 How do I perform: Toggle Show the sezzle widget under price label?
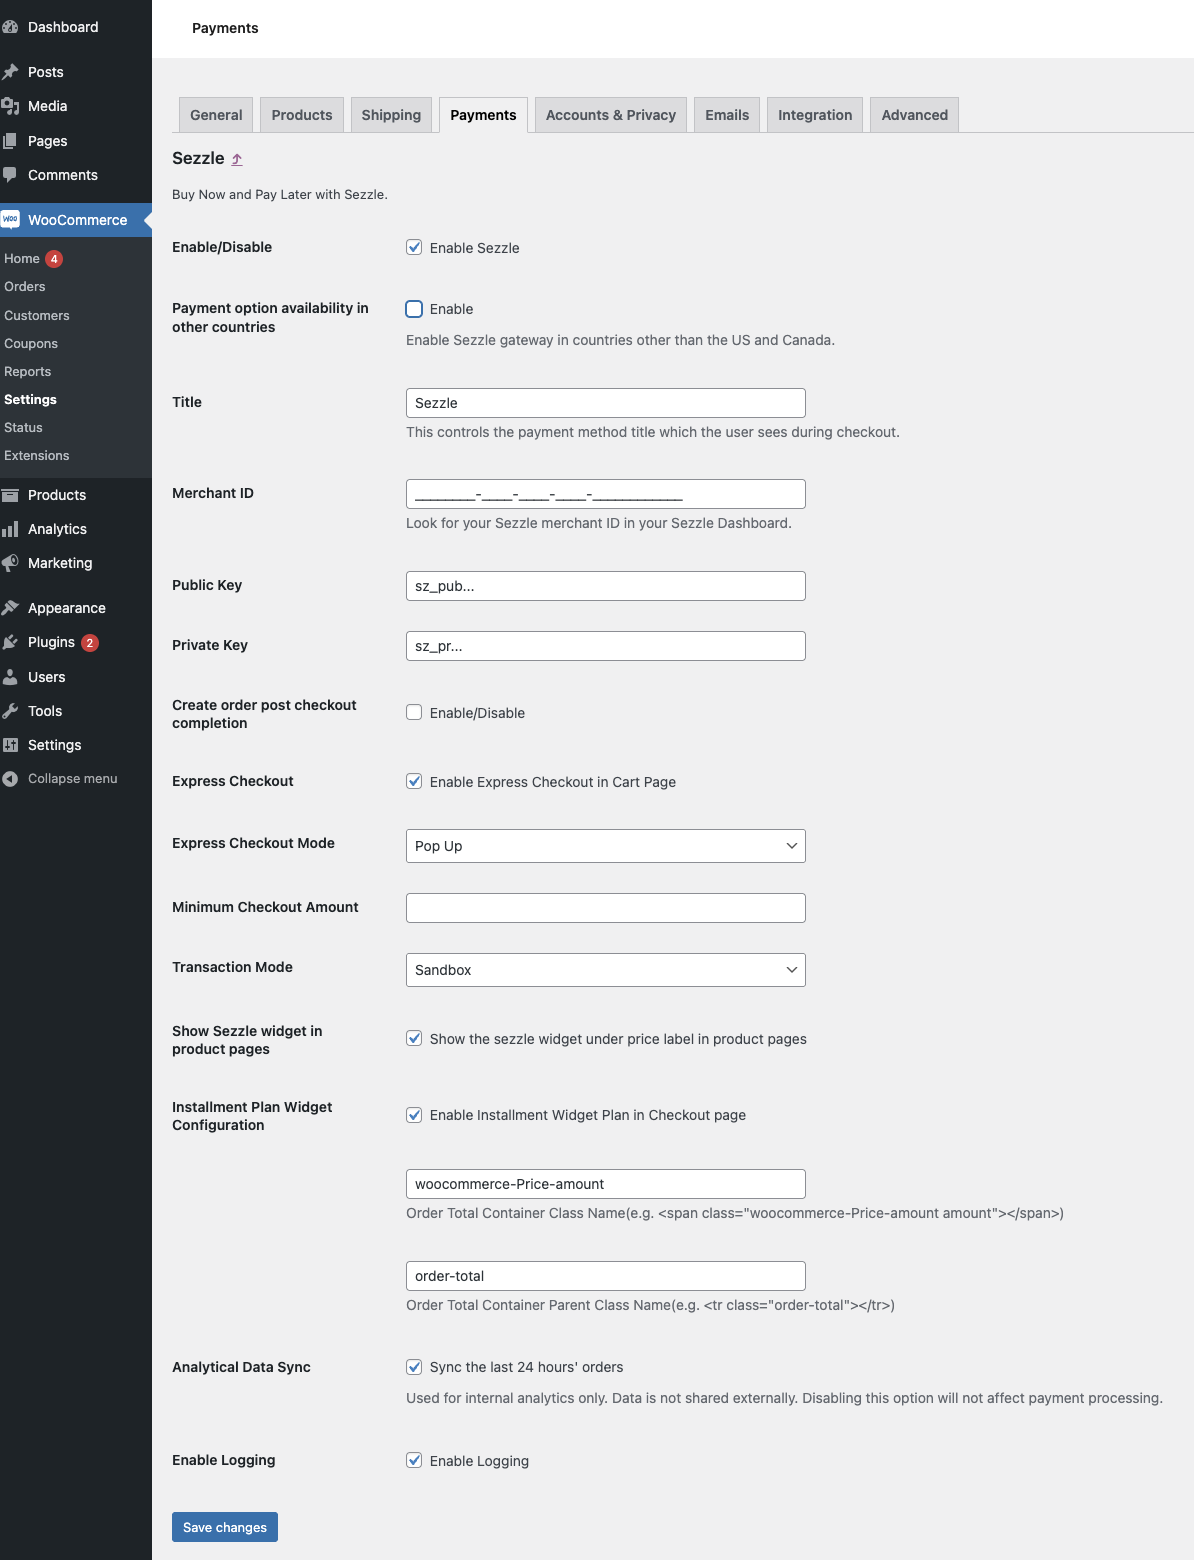(414, 1038)
